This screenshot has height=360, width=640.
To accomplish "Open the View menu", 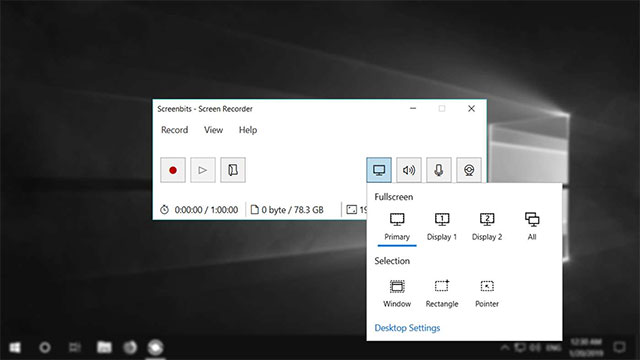I will point(213,130).
